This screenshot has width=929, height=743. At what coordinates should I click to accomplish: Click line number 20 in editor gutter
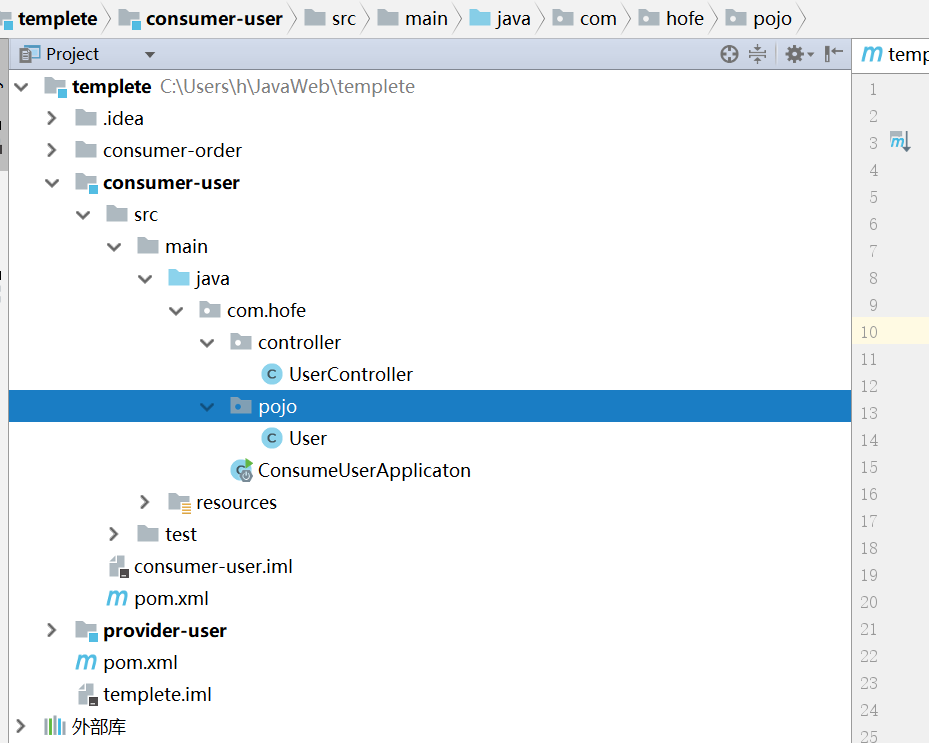[x=869, y=602]
